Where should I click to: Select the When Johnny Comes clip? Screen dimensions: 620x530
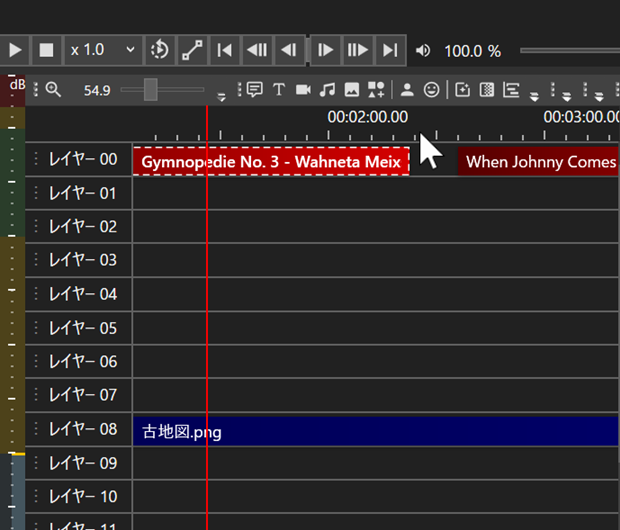pyautogui.click(x=540, y=161)
